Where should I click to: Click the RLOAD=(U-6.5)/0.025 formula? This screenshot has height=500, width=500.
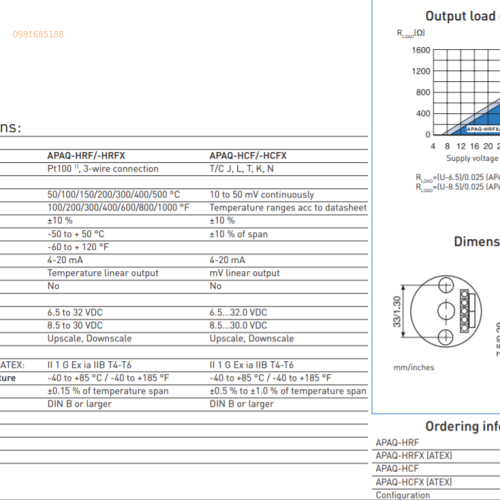[458, 177]
